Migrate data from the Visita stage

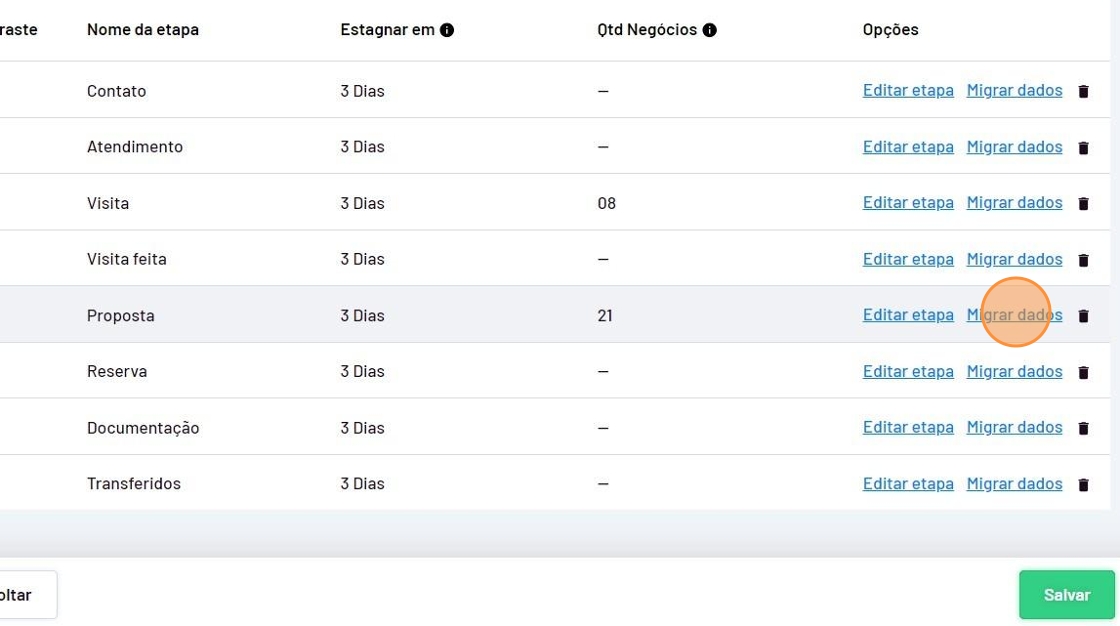click(x=1014, y=202)
